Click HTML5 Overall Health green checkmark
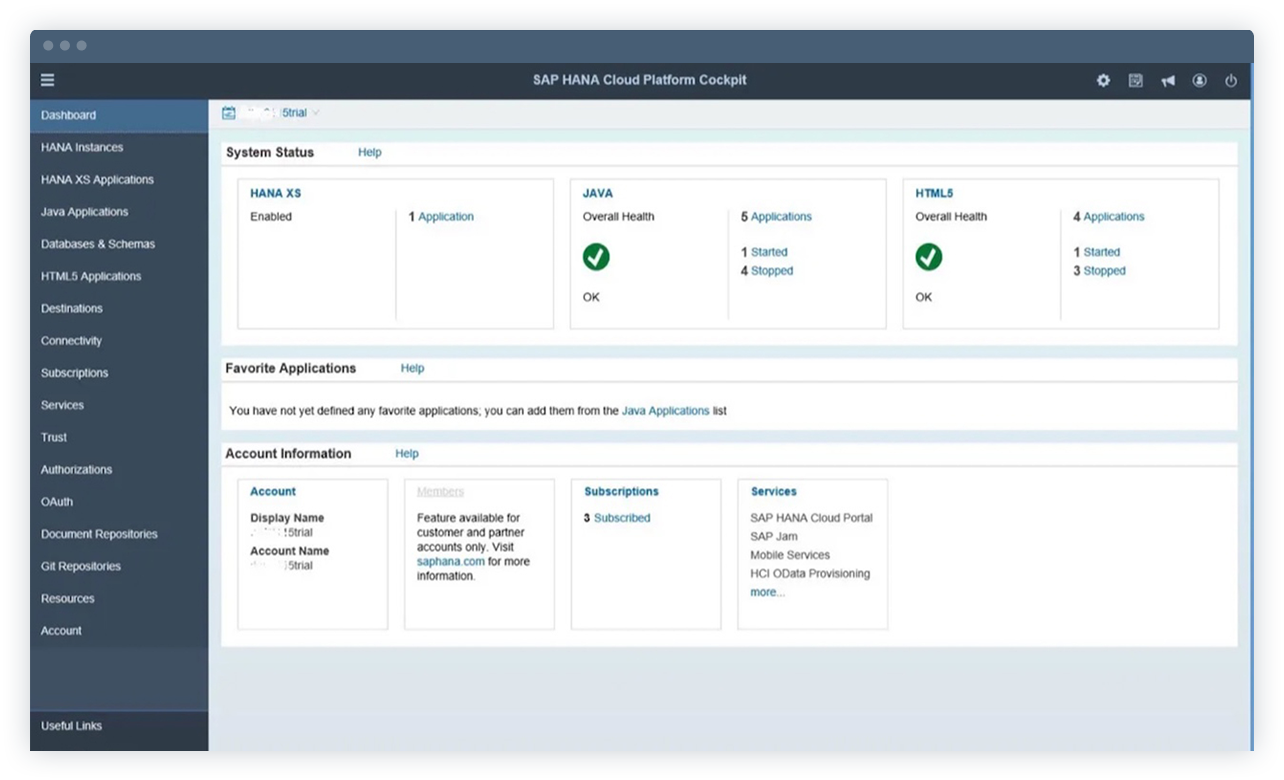 (x=928, y=257)
